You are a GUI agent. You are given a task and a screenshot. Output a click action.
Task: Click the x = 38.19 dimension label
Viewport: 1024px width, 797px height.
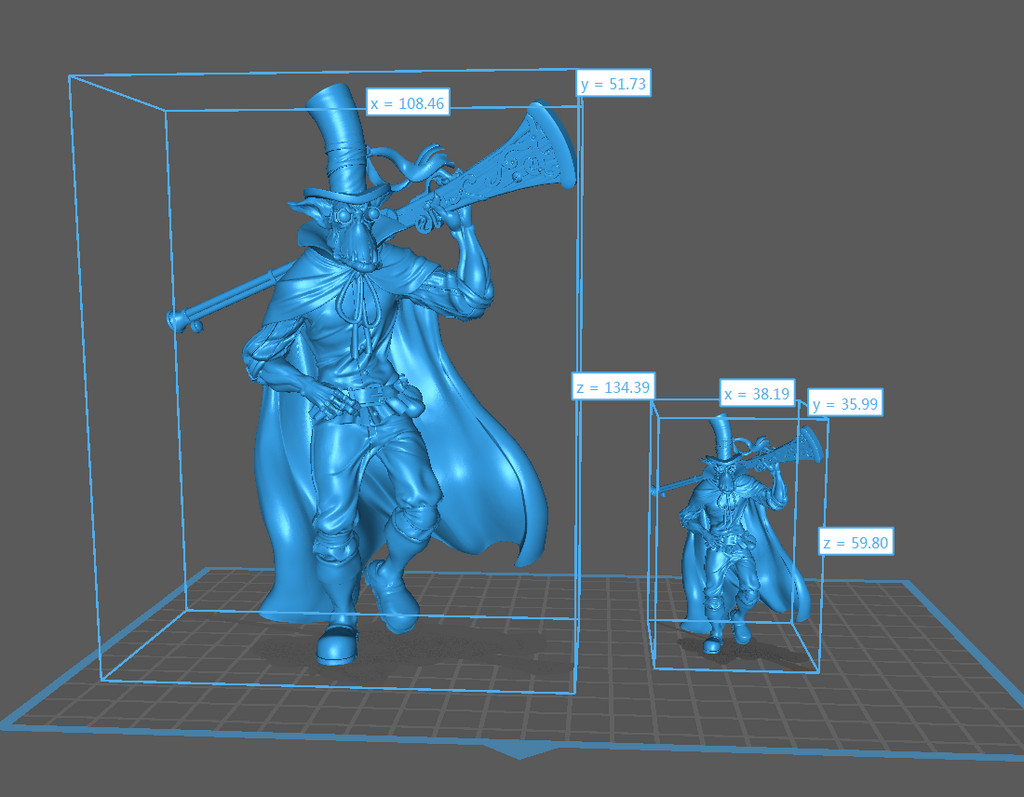(756, 394)
